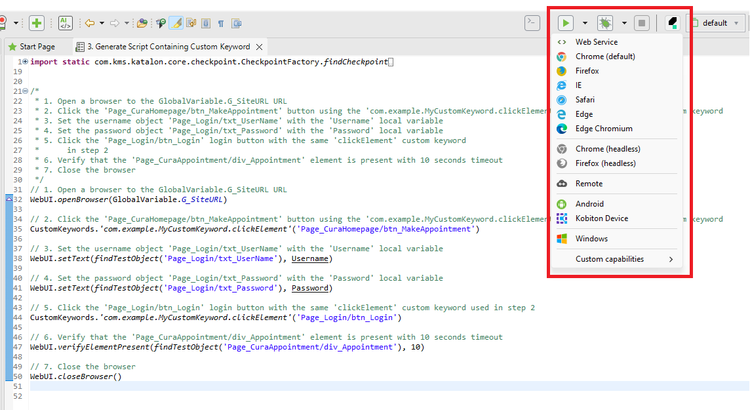Image resolution: width=750 pixels, height=410 pixels.
Task: Close the Generate Script Containing Custom Keyword tab
Action: click(260, 47)
